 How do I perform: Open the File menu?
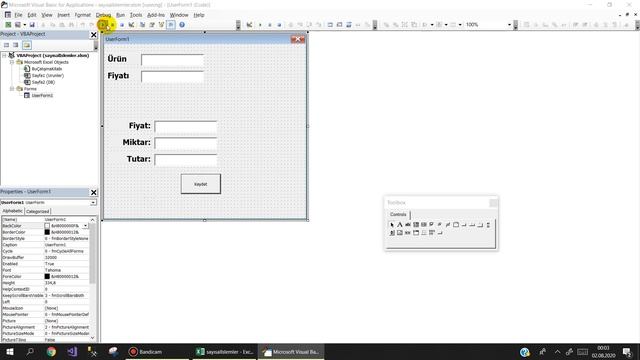coord(18,15)
